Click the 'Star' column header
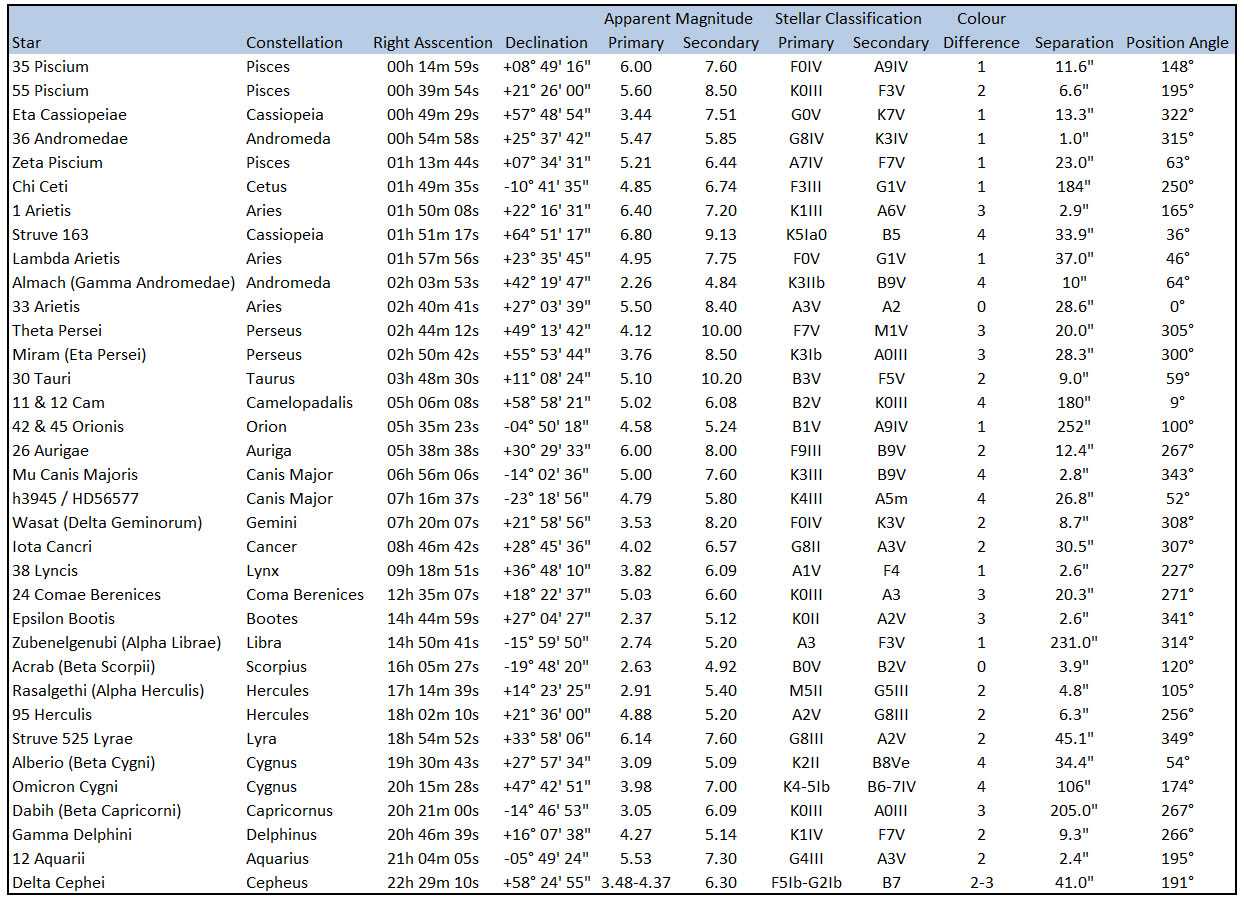The image size is (1244, 903). pos(26,43)
